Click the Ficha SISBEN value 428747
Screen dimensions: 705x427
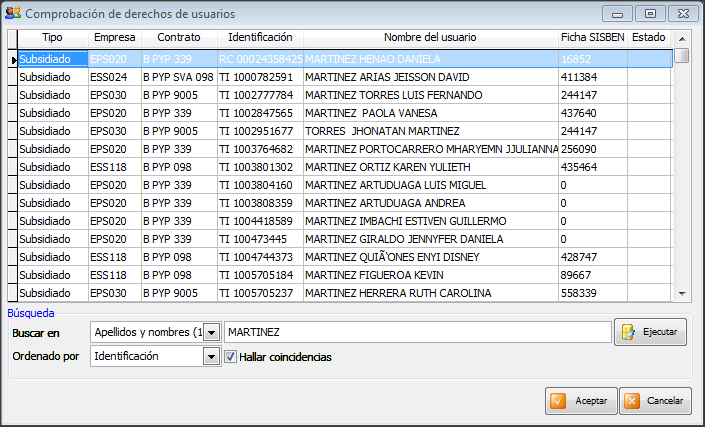[x=593, y=257]
